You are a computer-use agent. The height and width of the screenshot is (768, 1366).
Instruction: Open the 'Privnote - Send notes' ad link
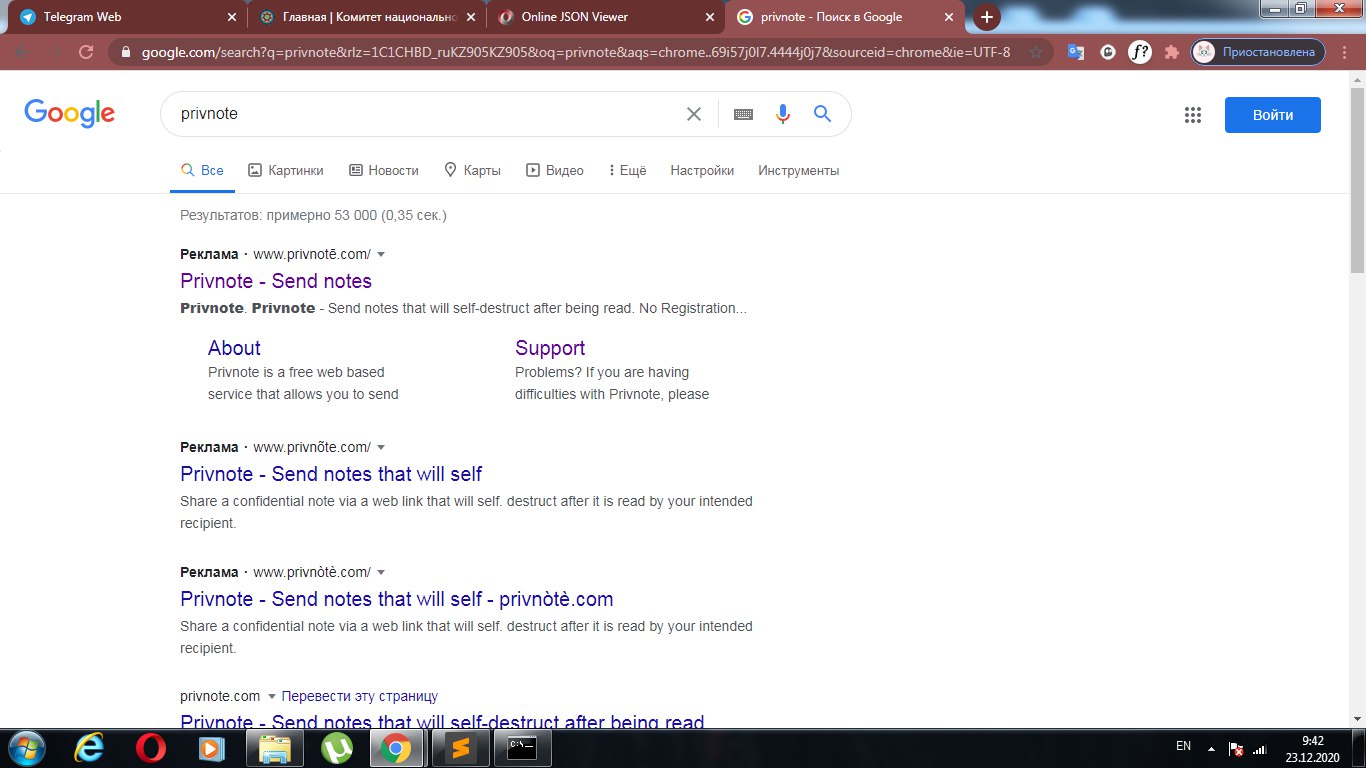276,281
